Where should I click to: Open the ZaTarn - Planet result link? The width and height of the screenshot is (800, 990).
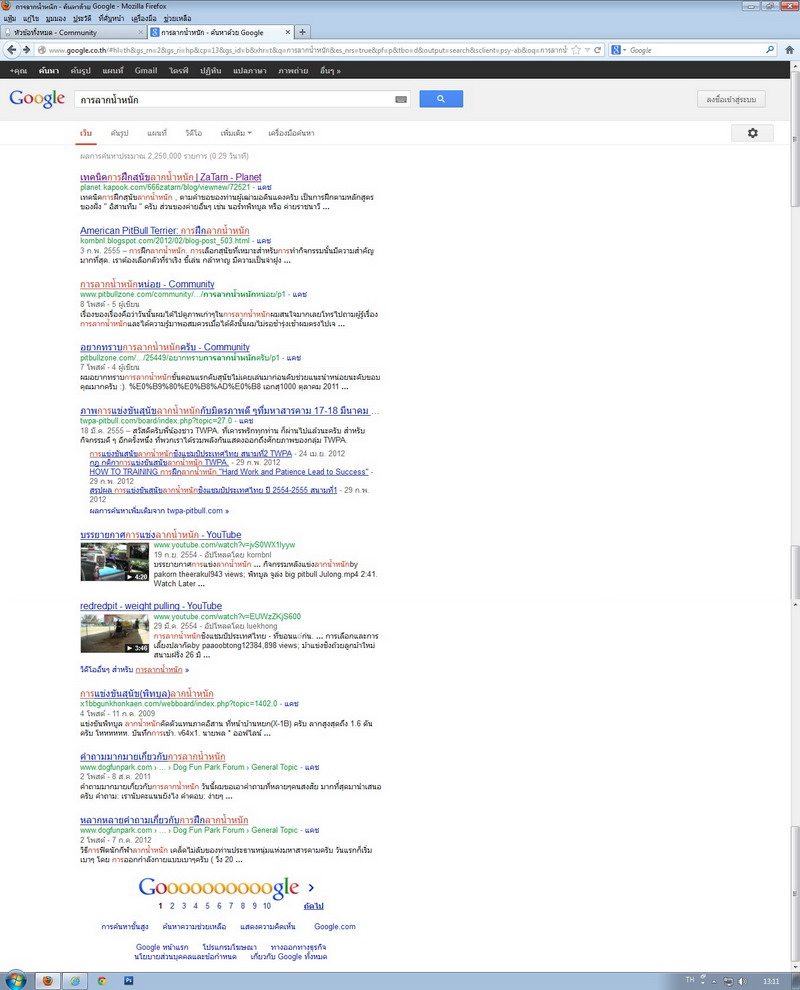(x=170, y=177)
